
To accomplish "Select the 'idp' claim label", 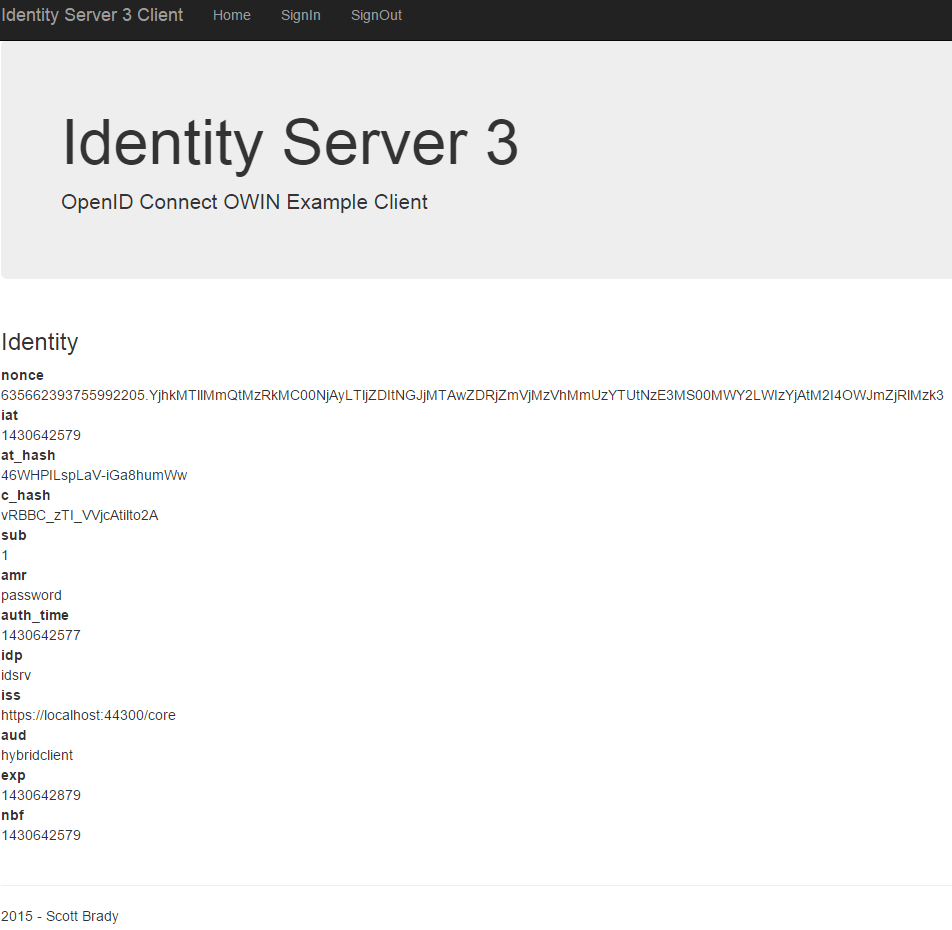I will (12, 656).
